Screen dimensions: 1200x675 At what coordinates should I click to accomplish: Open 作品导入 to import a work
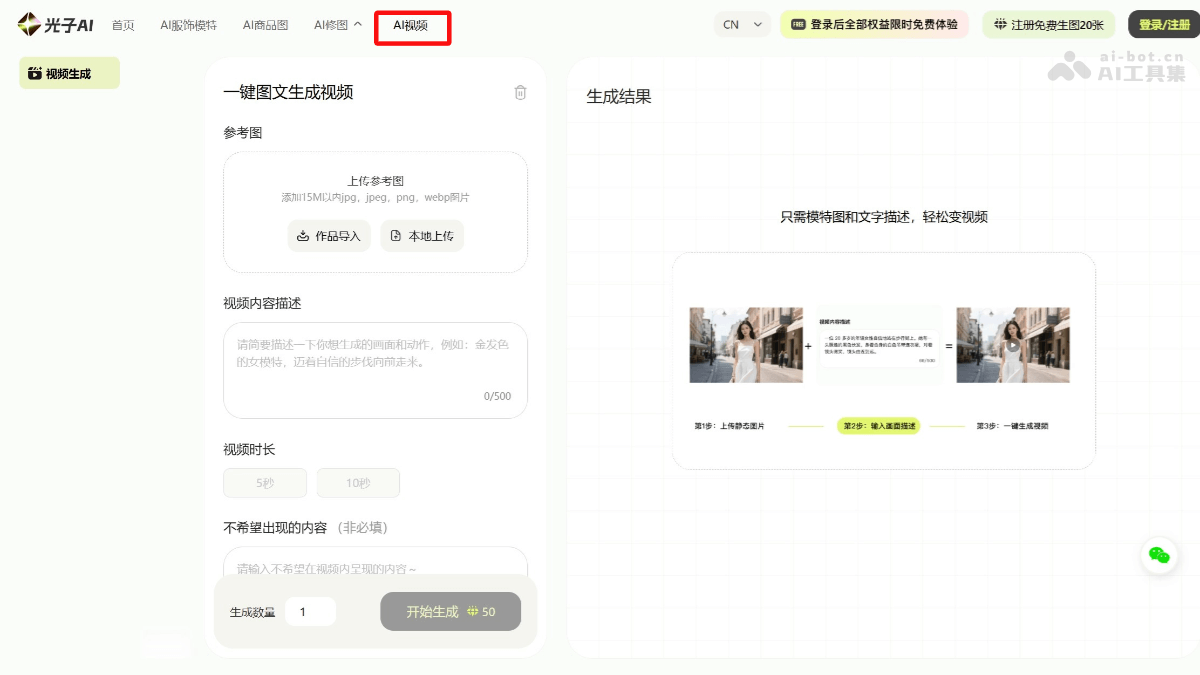(x=329, y=236)
